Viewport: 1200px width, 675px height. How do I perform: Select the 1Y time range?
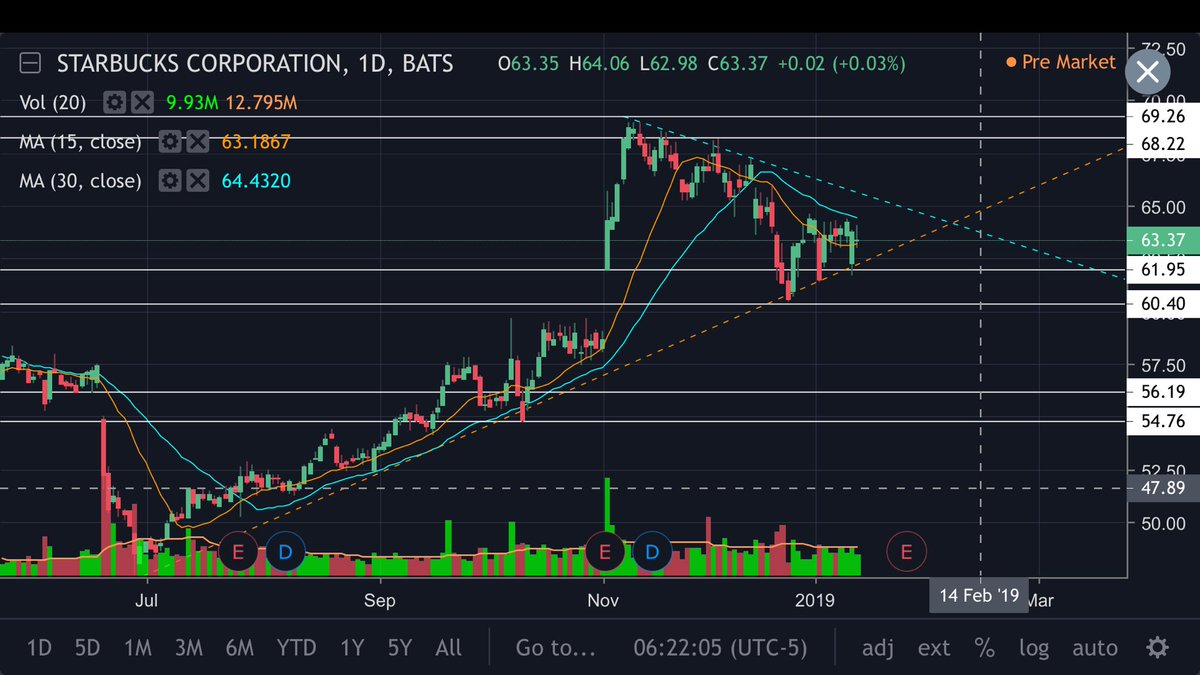[x=351, y=648]
